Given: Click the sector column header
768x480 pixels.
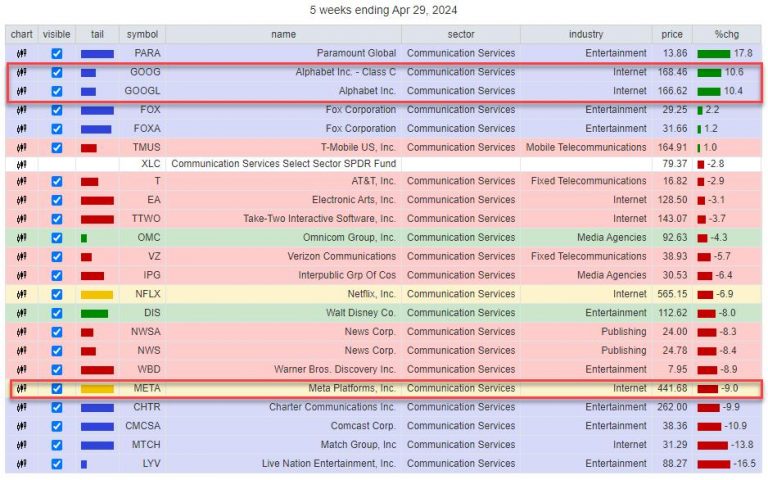Looking at the screenshot, I should [461, 34].
